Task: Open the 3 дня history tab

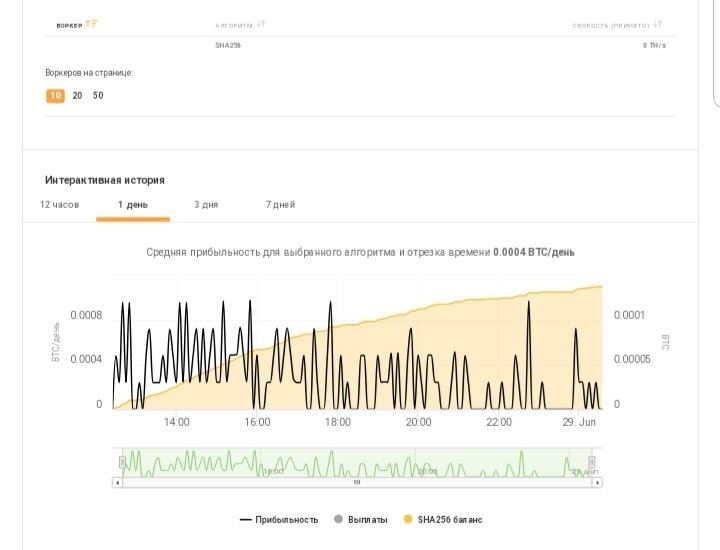Action: 206,205
